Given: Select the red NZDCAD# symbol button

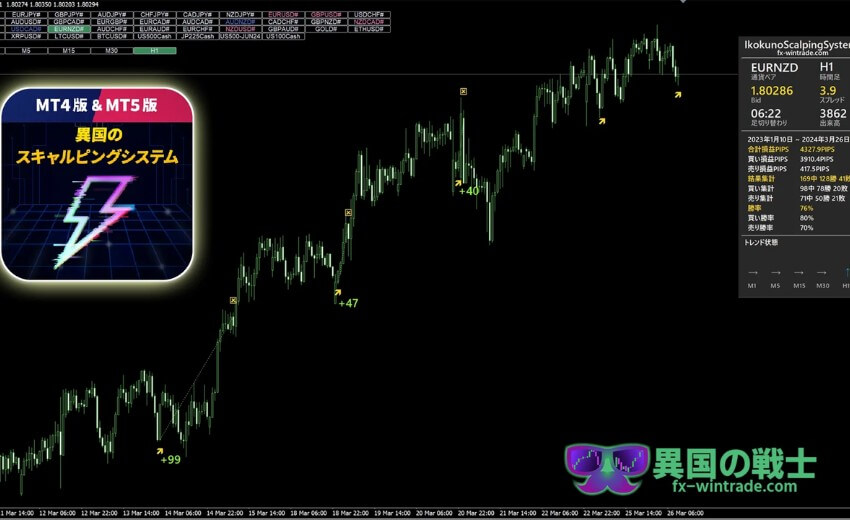Looking at the screenshot, I should [369, 22].
